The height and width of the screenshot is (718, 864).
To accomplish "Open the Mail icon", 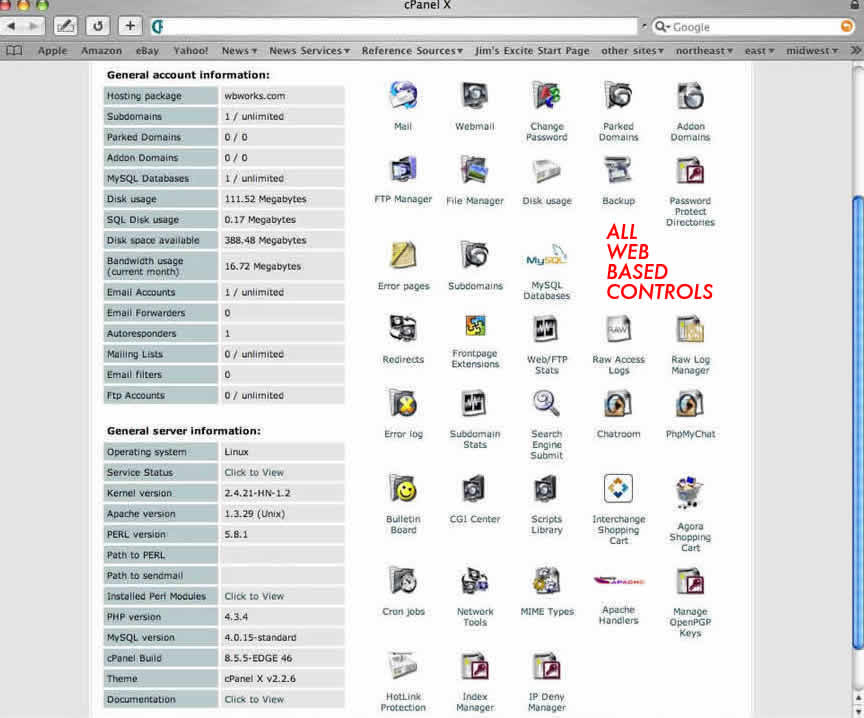I will [403, 96].
